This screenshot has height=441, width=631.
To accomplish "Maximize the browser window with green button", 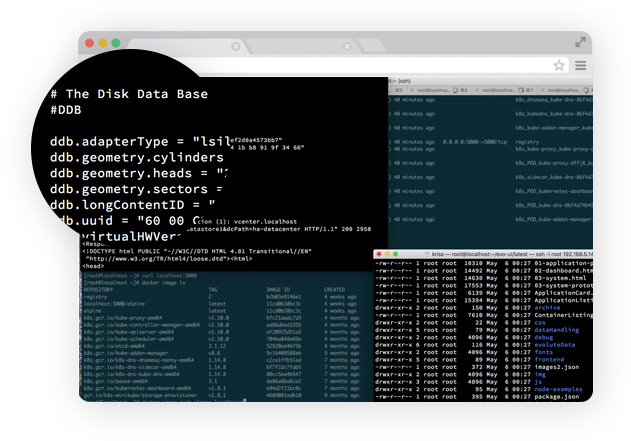I will [116, 43].
